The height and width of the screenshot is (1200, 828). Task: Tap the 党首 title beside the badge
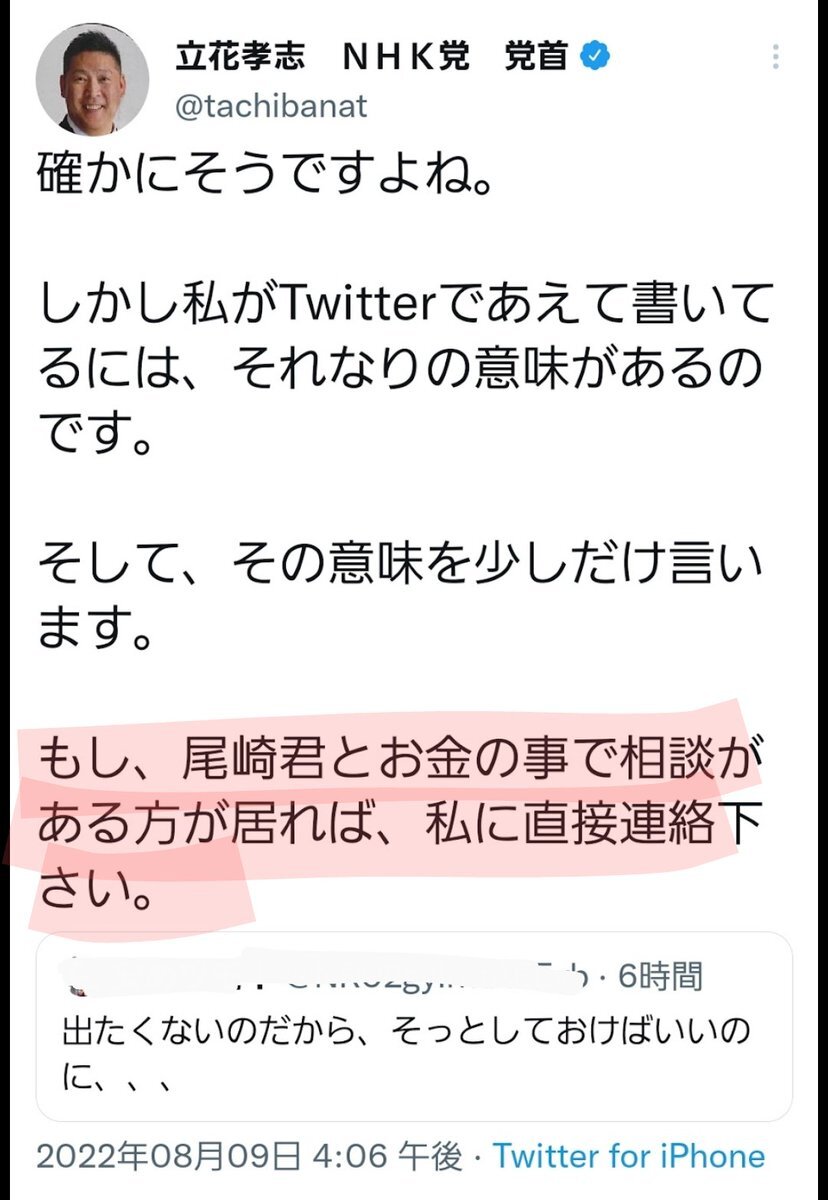point(538,58)
